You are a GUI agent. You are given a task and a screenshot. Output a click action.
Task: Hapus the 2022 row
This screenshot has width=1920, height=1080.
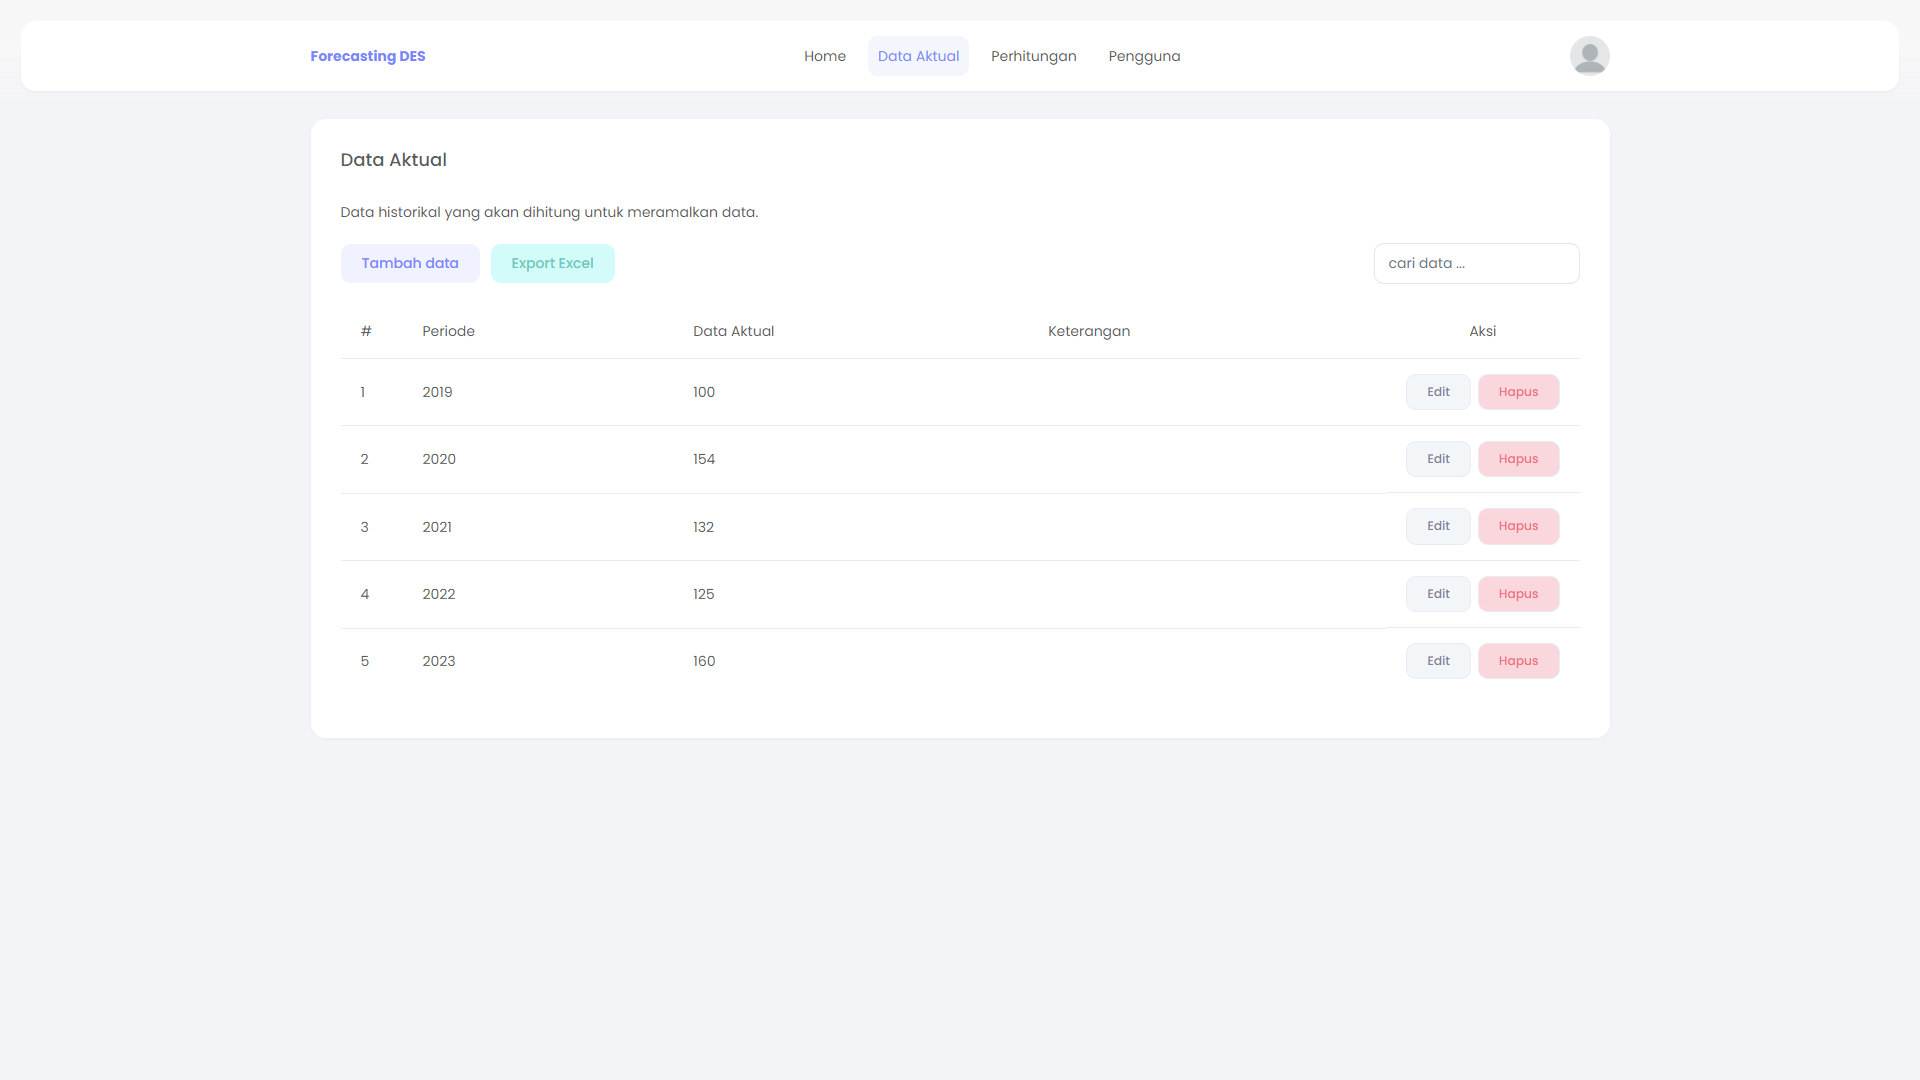(1518, 594)
